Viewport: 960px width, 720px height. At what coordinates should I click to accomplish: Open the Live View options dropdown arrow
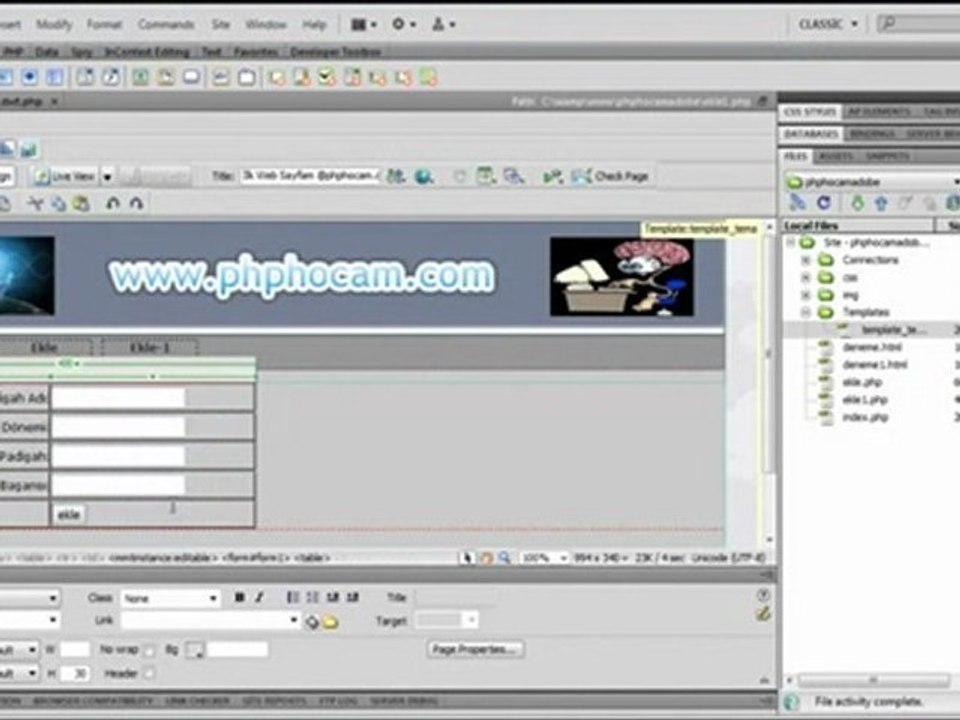point(107,177)
